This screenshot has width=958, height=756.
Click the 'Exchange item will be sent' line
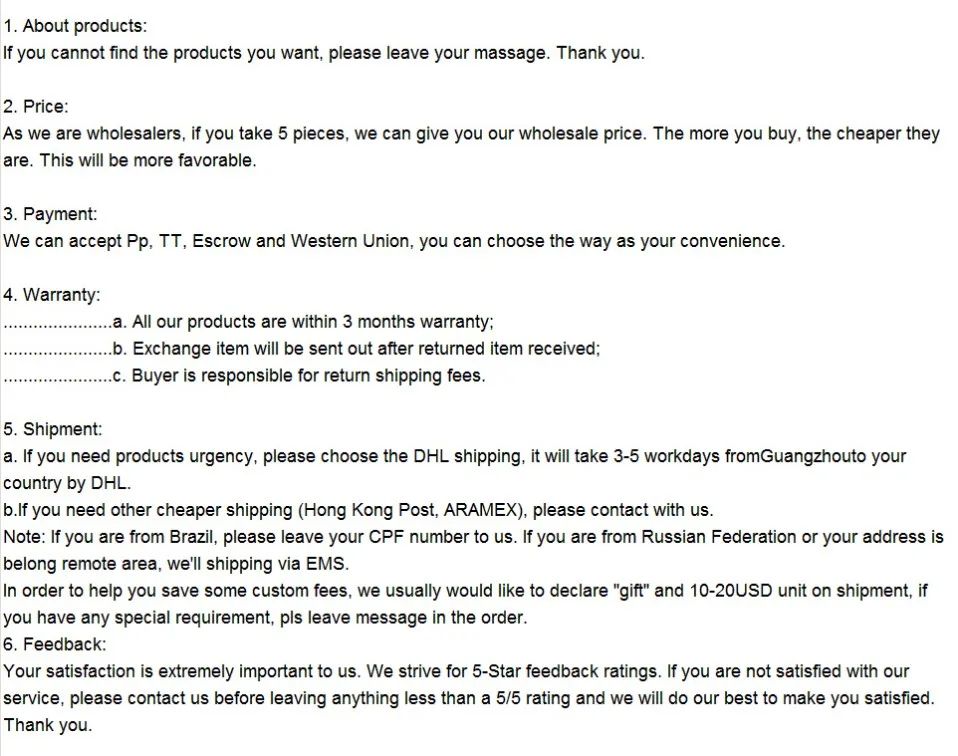(x=357, y=349)
